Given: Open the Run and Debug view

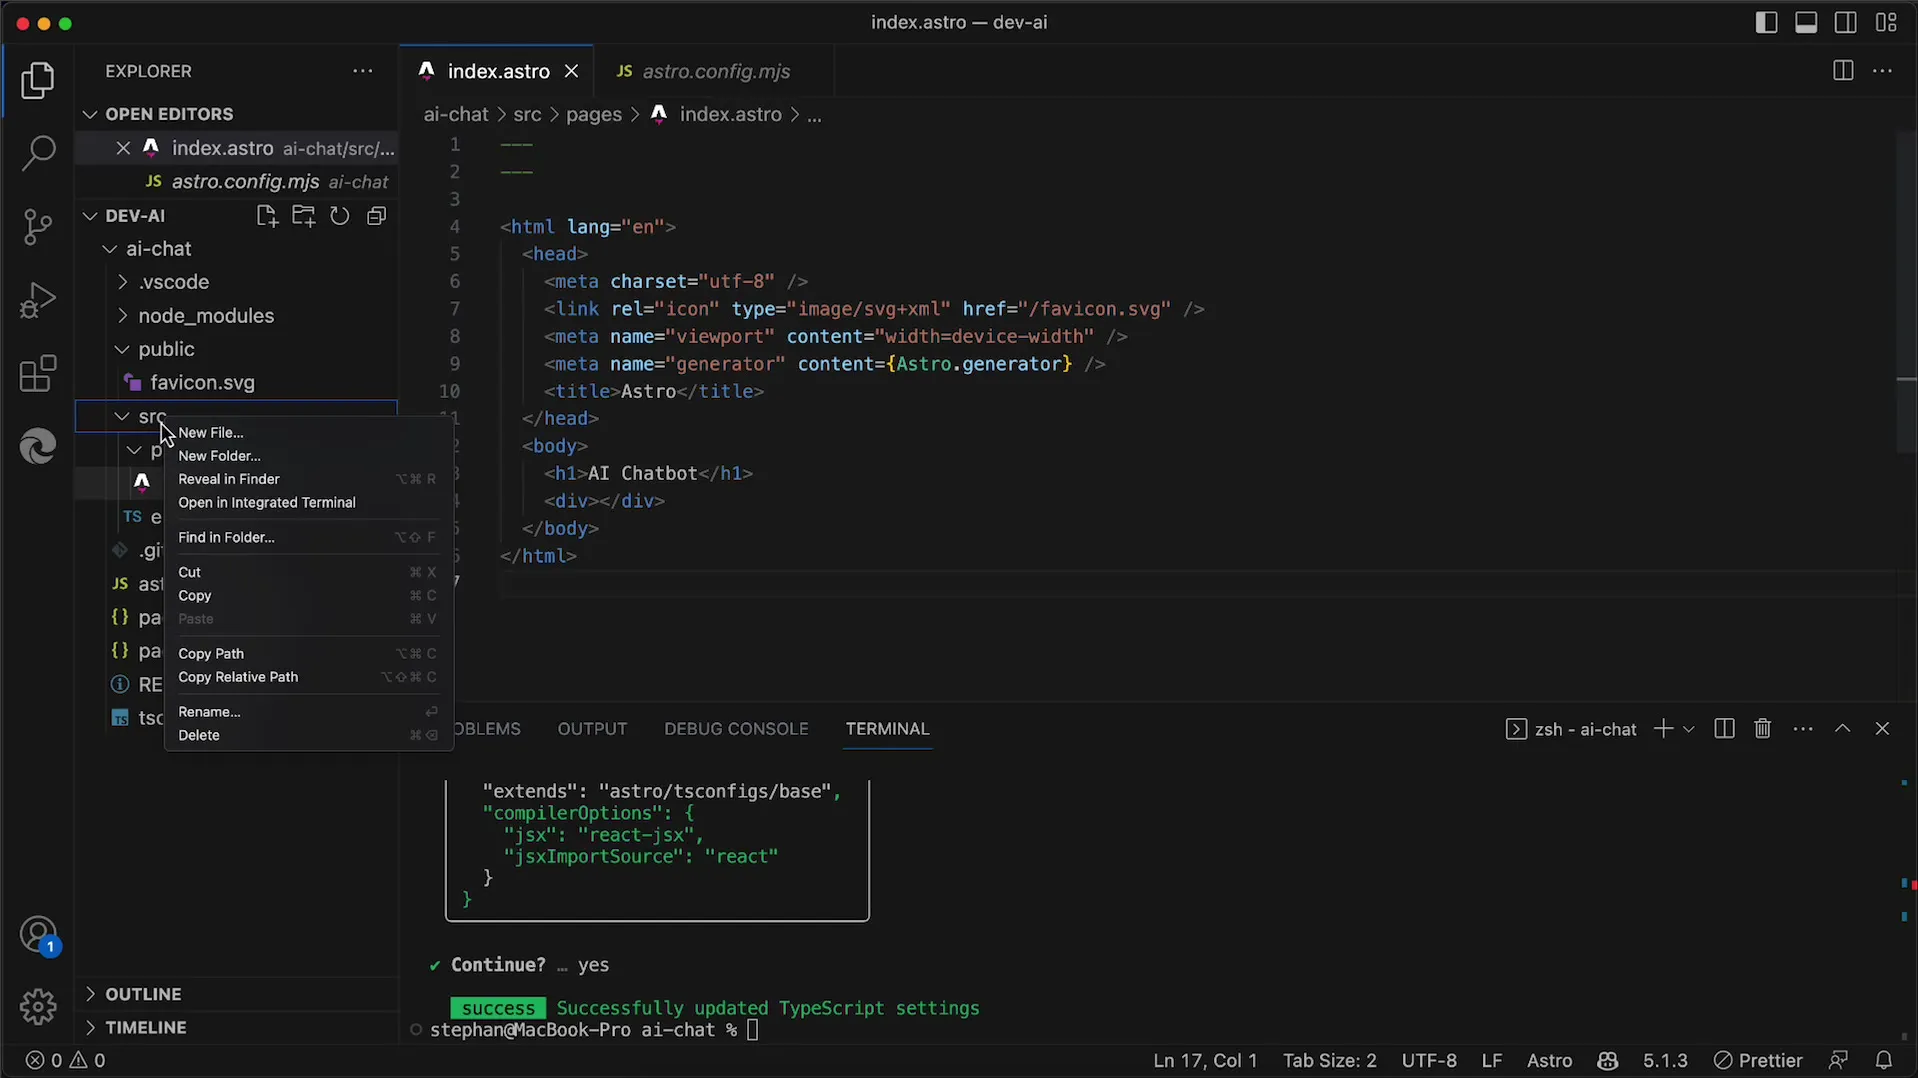Looking at the screenshot, I should pos(38,300).
